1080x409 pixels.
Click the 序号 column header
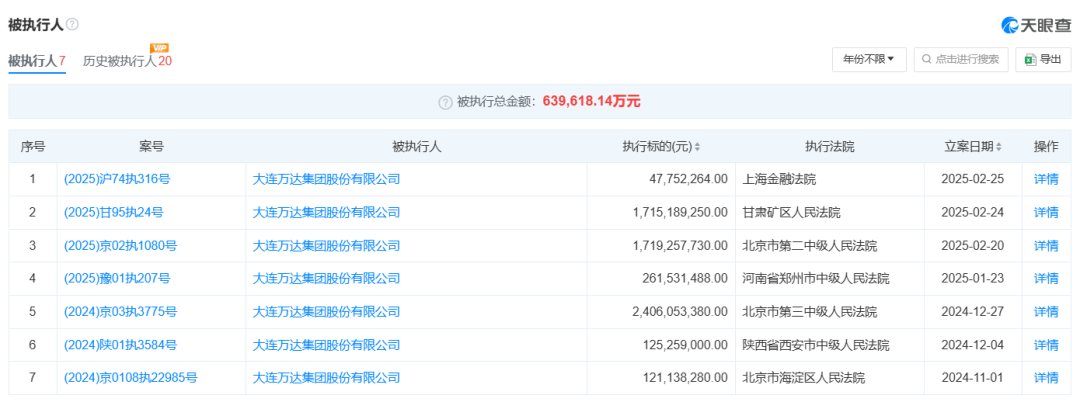32,146
